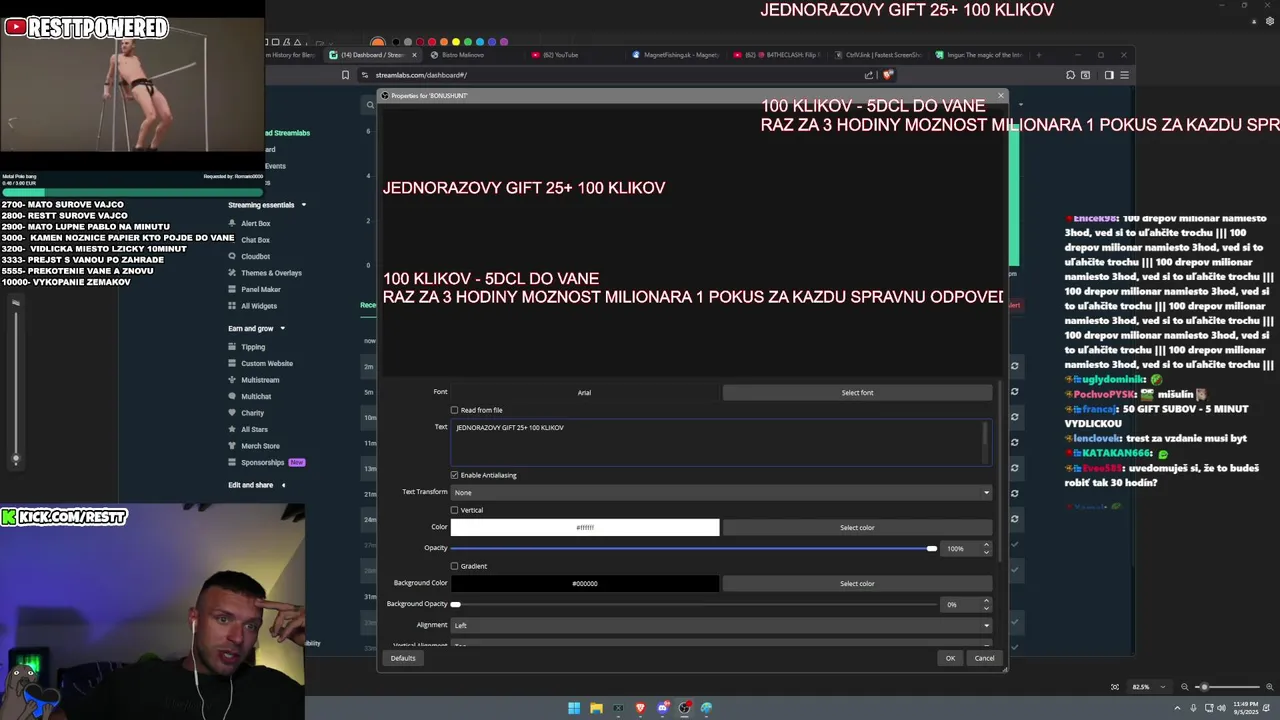
Task: Open the Charity heart icon
Action: (232, 413)
